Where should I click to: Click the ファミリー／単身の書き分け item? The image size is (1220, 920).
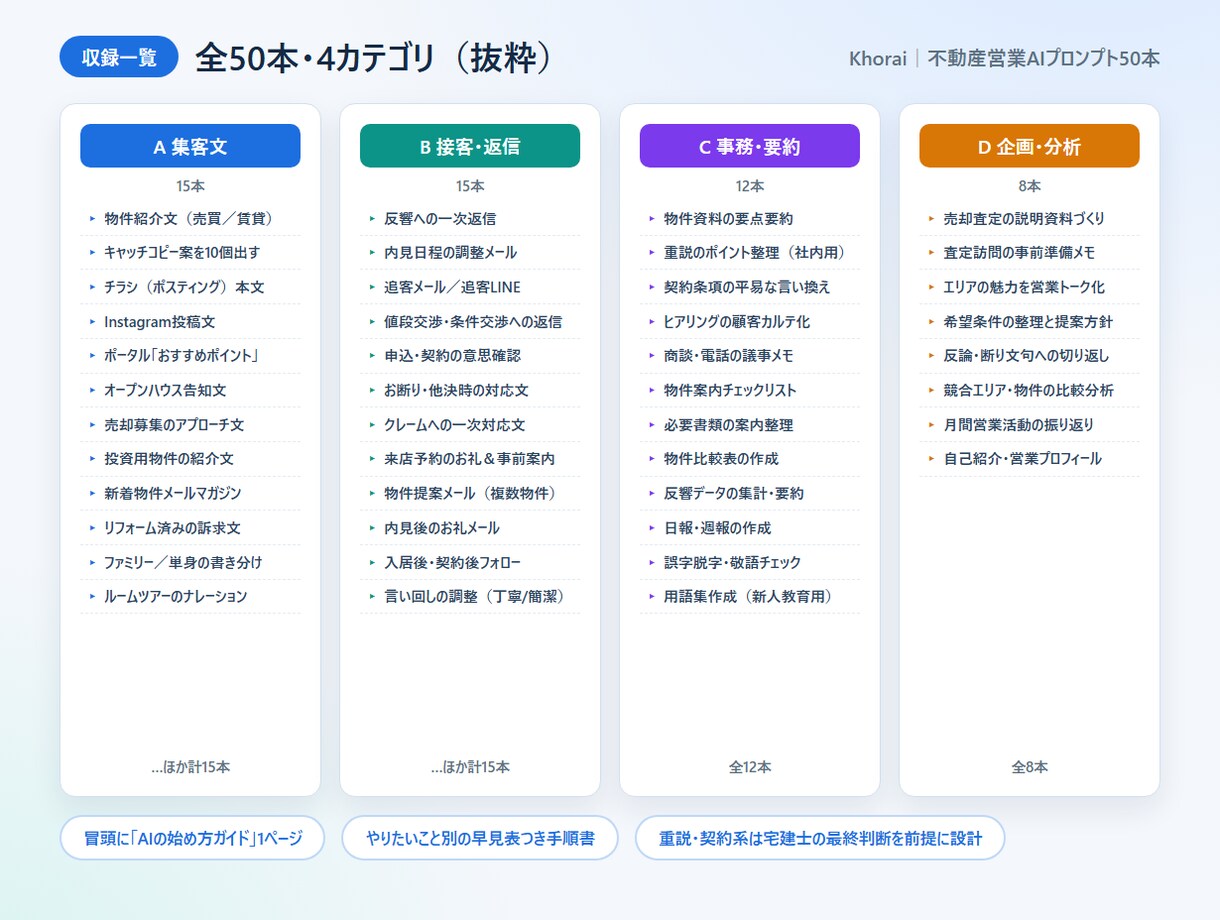pyautogui.click(x=190, y=562)
